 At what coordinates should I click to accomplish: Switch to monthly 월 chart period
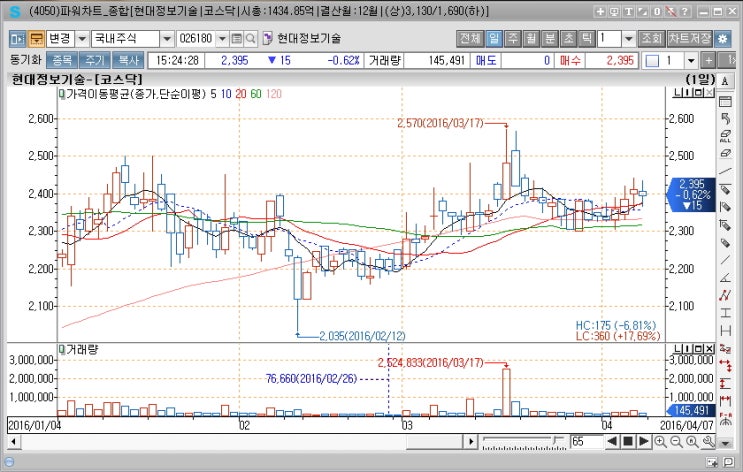(x=531, y=38)
